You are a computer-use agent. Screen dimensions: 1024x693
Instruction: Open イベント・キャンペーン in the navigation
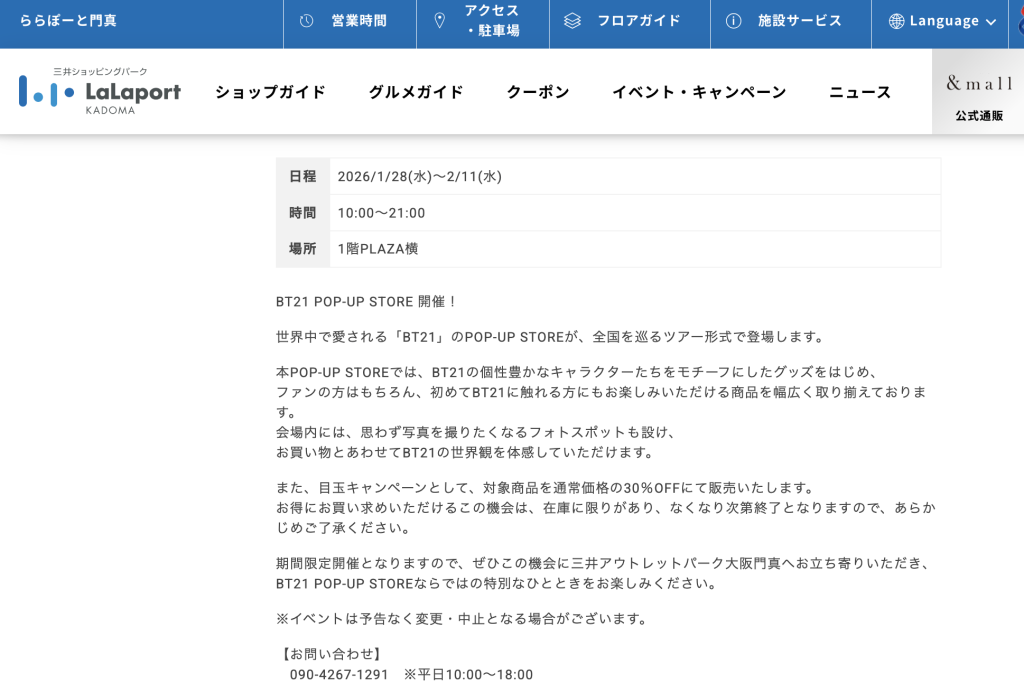tap(699, 92)
